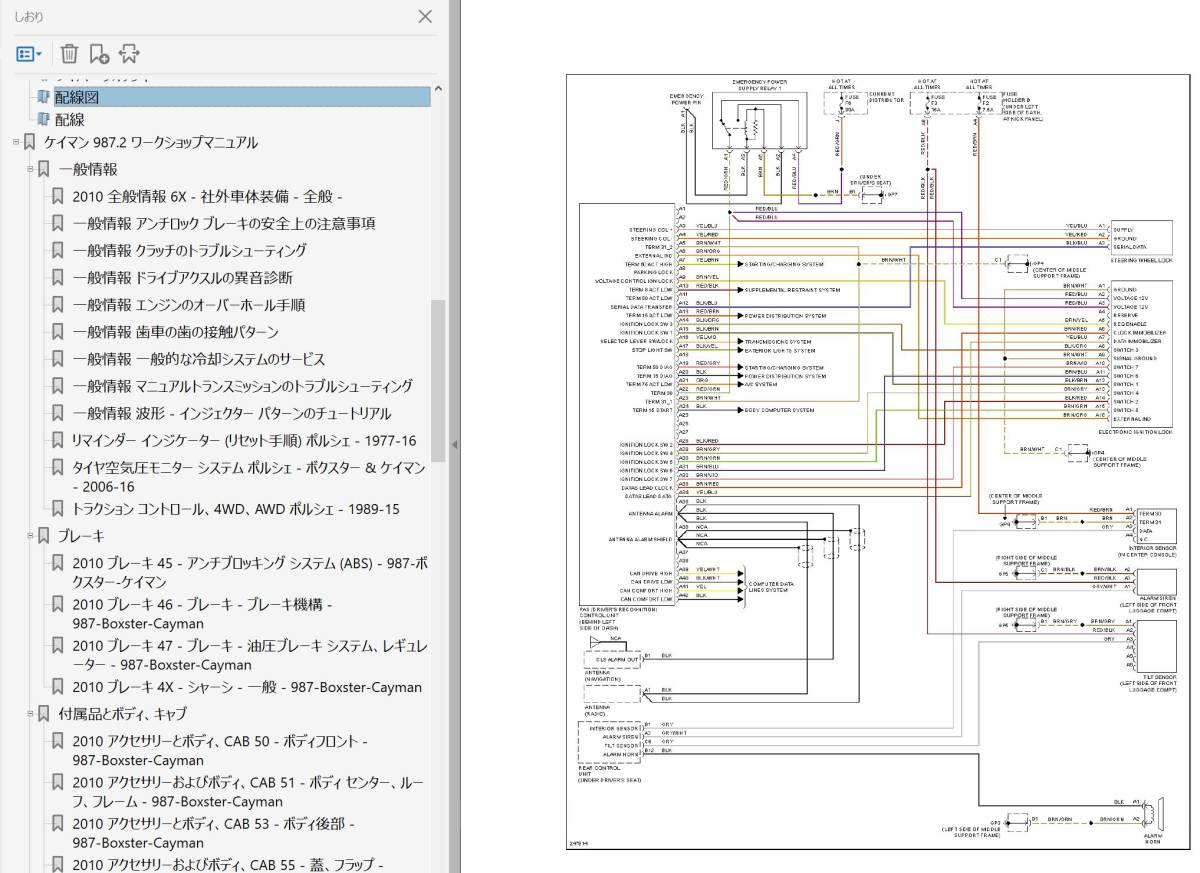
Task: Select 付属品とボディ、キャブ bookmark label
Action: pos(122,713)
